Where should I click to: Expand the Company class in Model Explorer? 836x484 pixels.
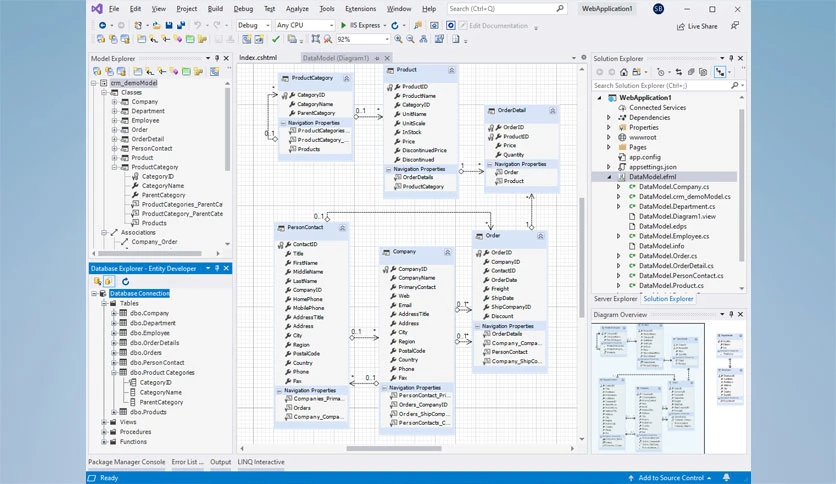click(114, 102)
